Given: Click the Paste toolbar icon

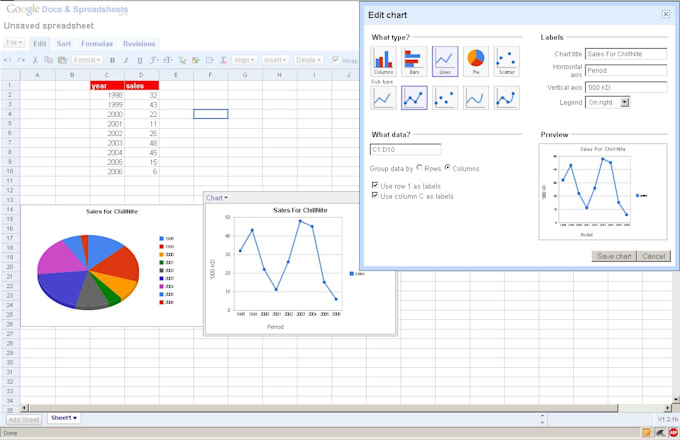Looking at the screenshot, I should 62,60.
